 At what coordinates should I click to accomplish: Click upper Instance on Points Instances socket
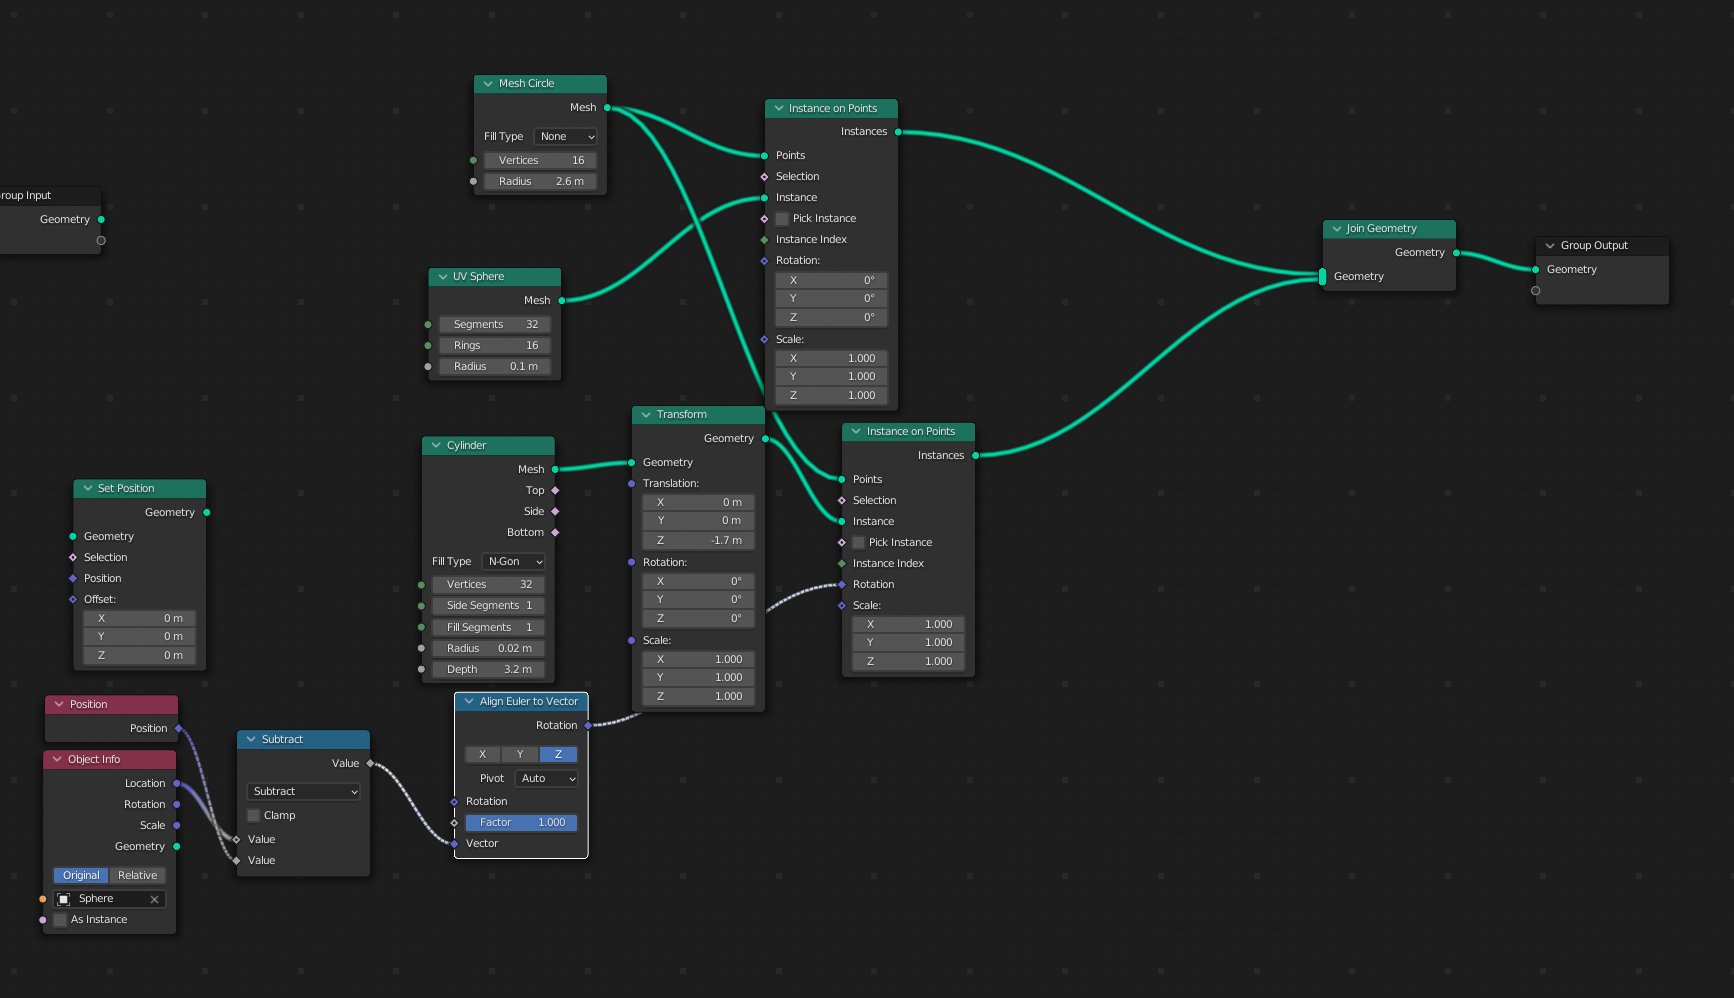[x=898, y=132]
